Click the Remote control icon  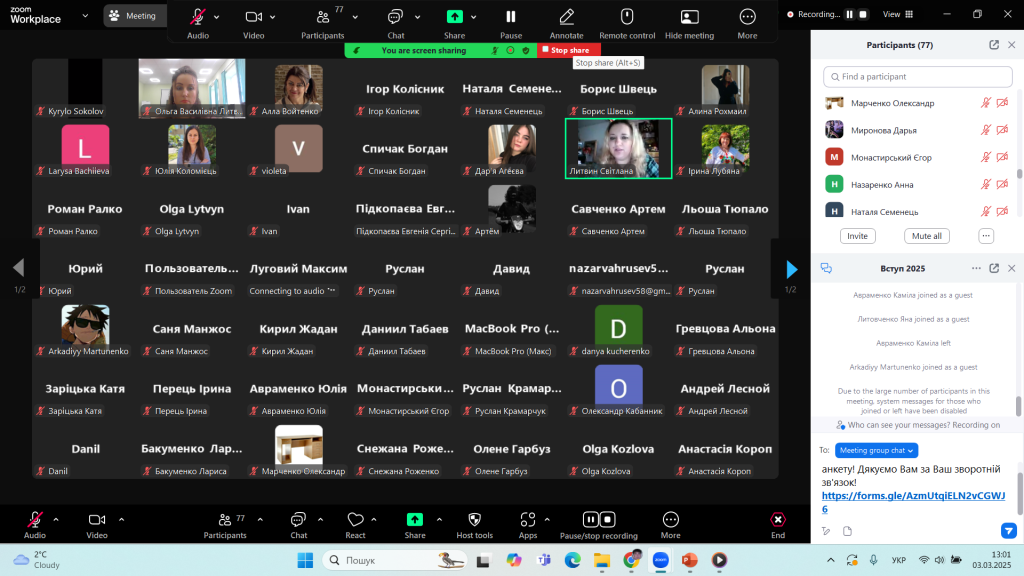[627, 17]
